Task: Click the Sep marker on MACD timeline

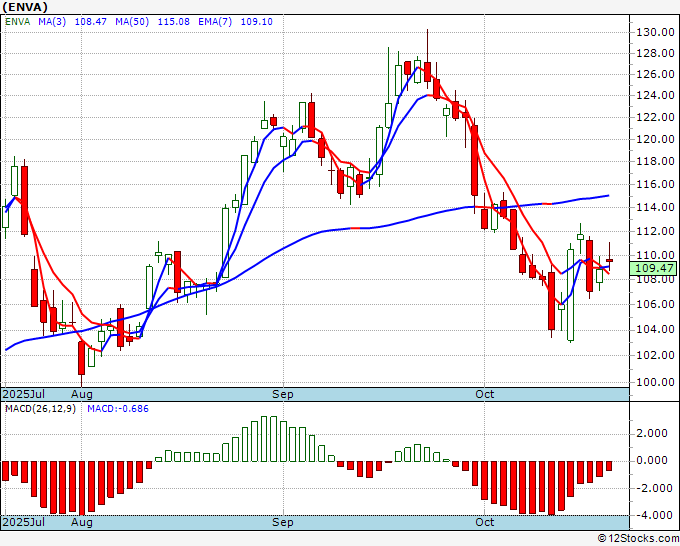Action: click(x=283, y=522)
